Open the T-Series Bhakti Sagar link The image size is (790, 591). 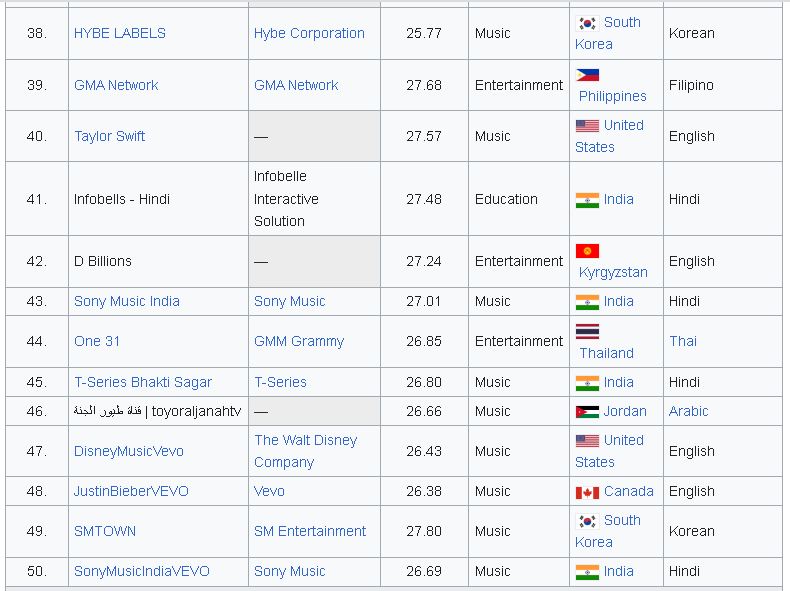(143, 382)
